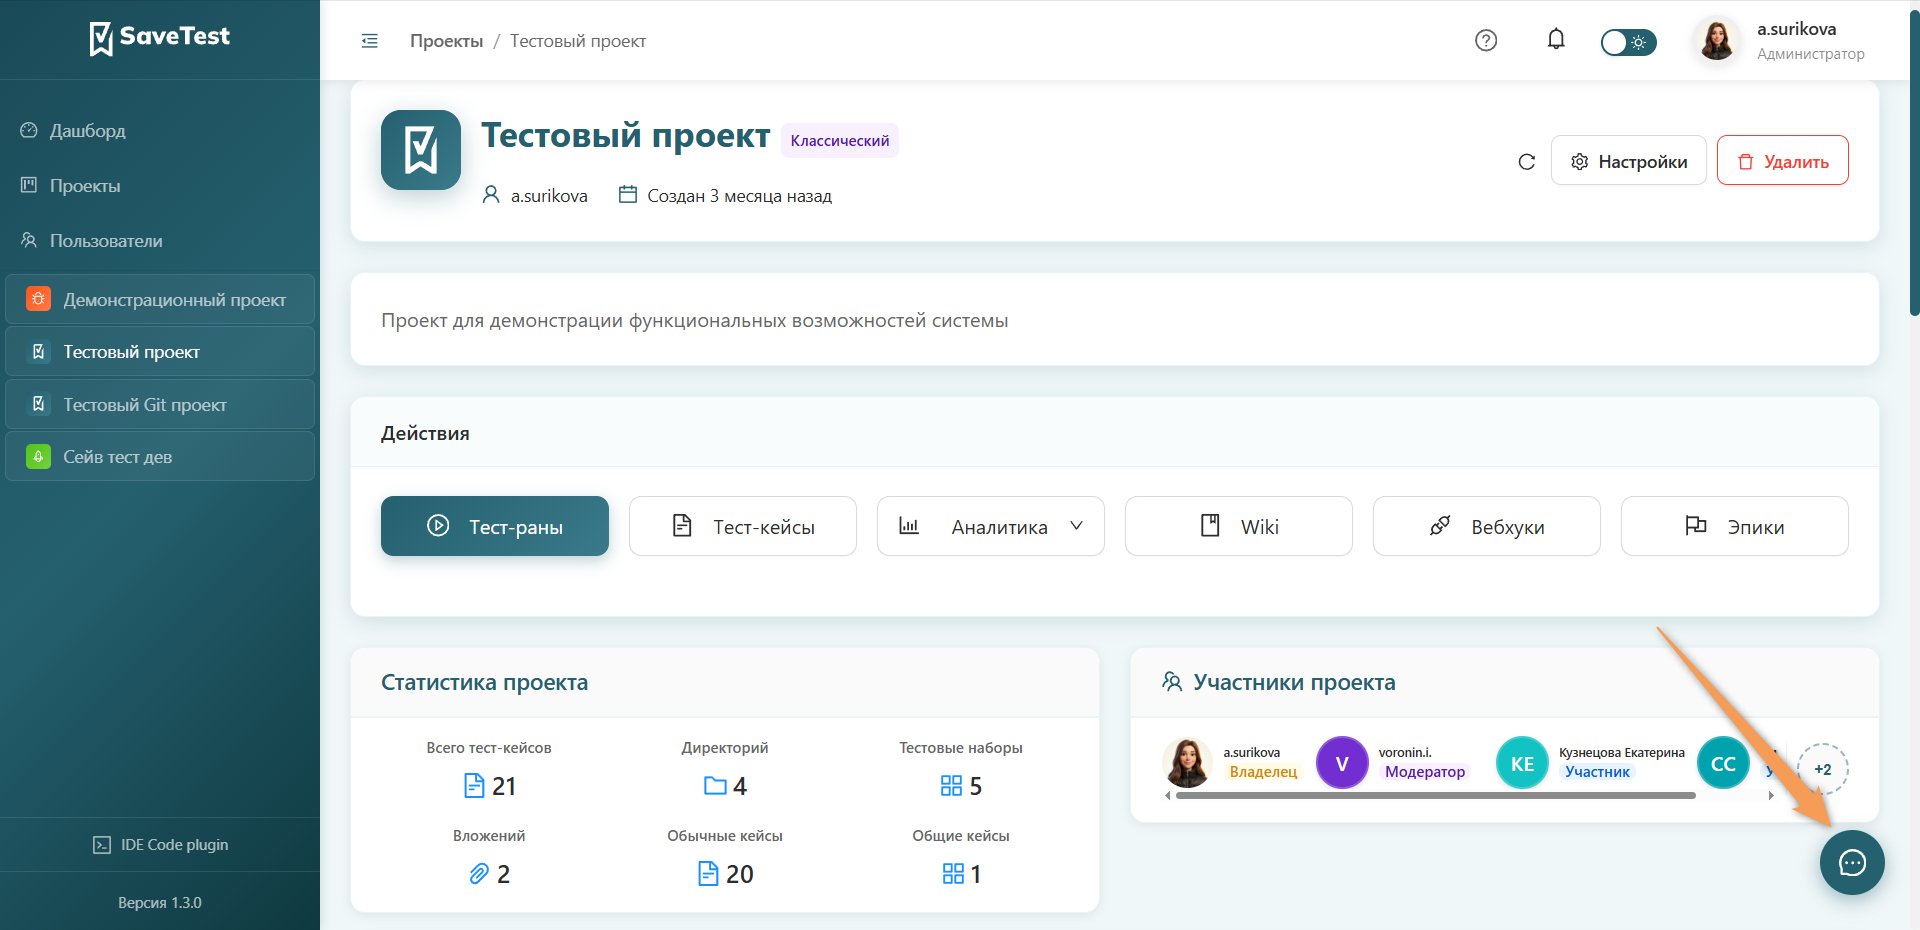This screenshot has height=930, width=1920.
Task: Refresh project with reload icon
Action: 1526,162
